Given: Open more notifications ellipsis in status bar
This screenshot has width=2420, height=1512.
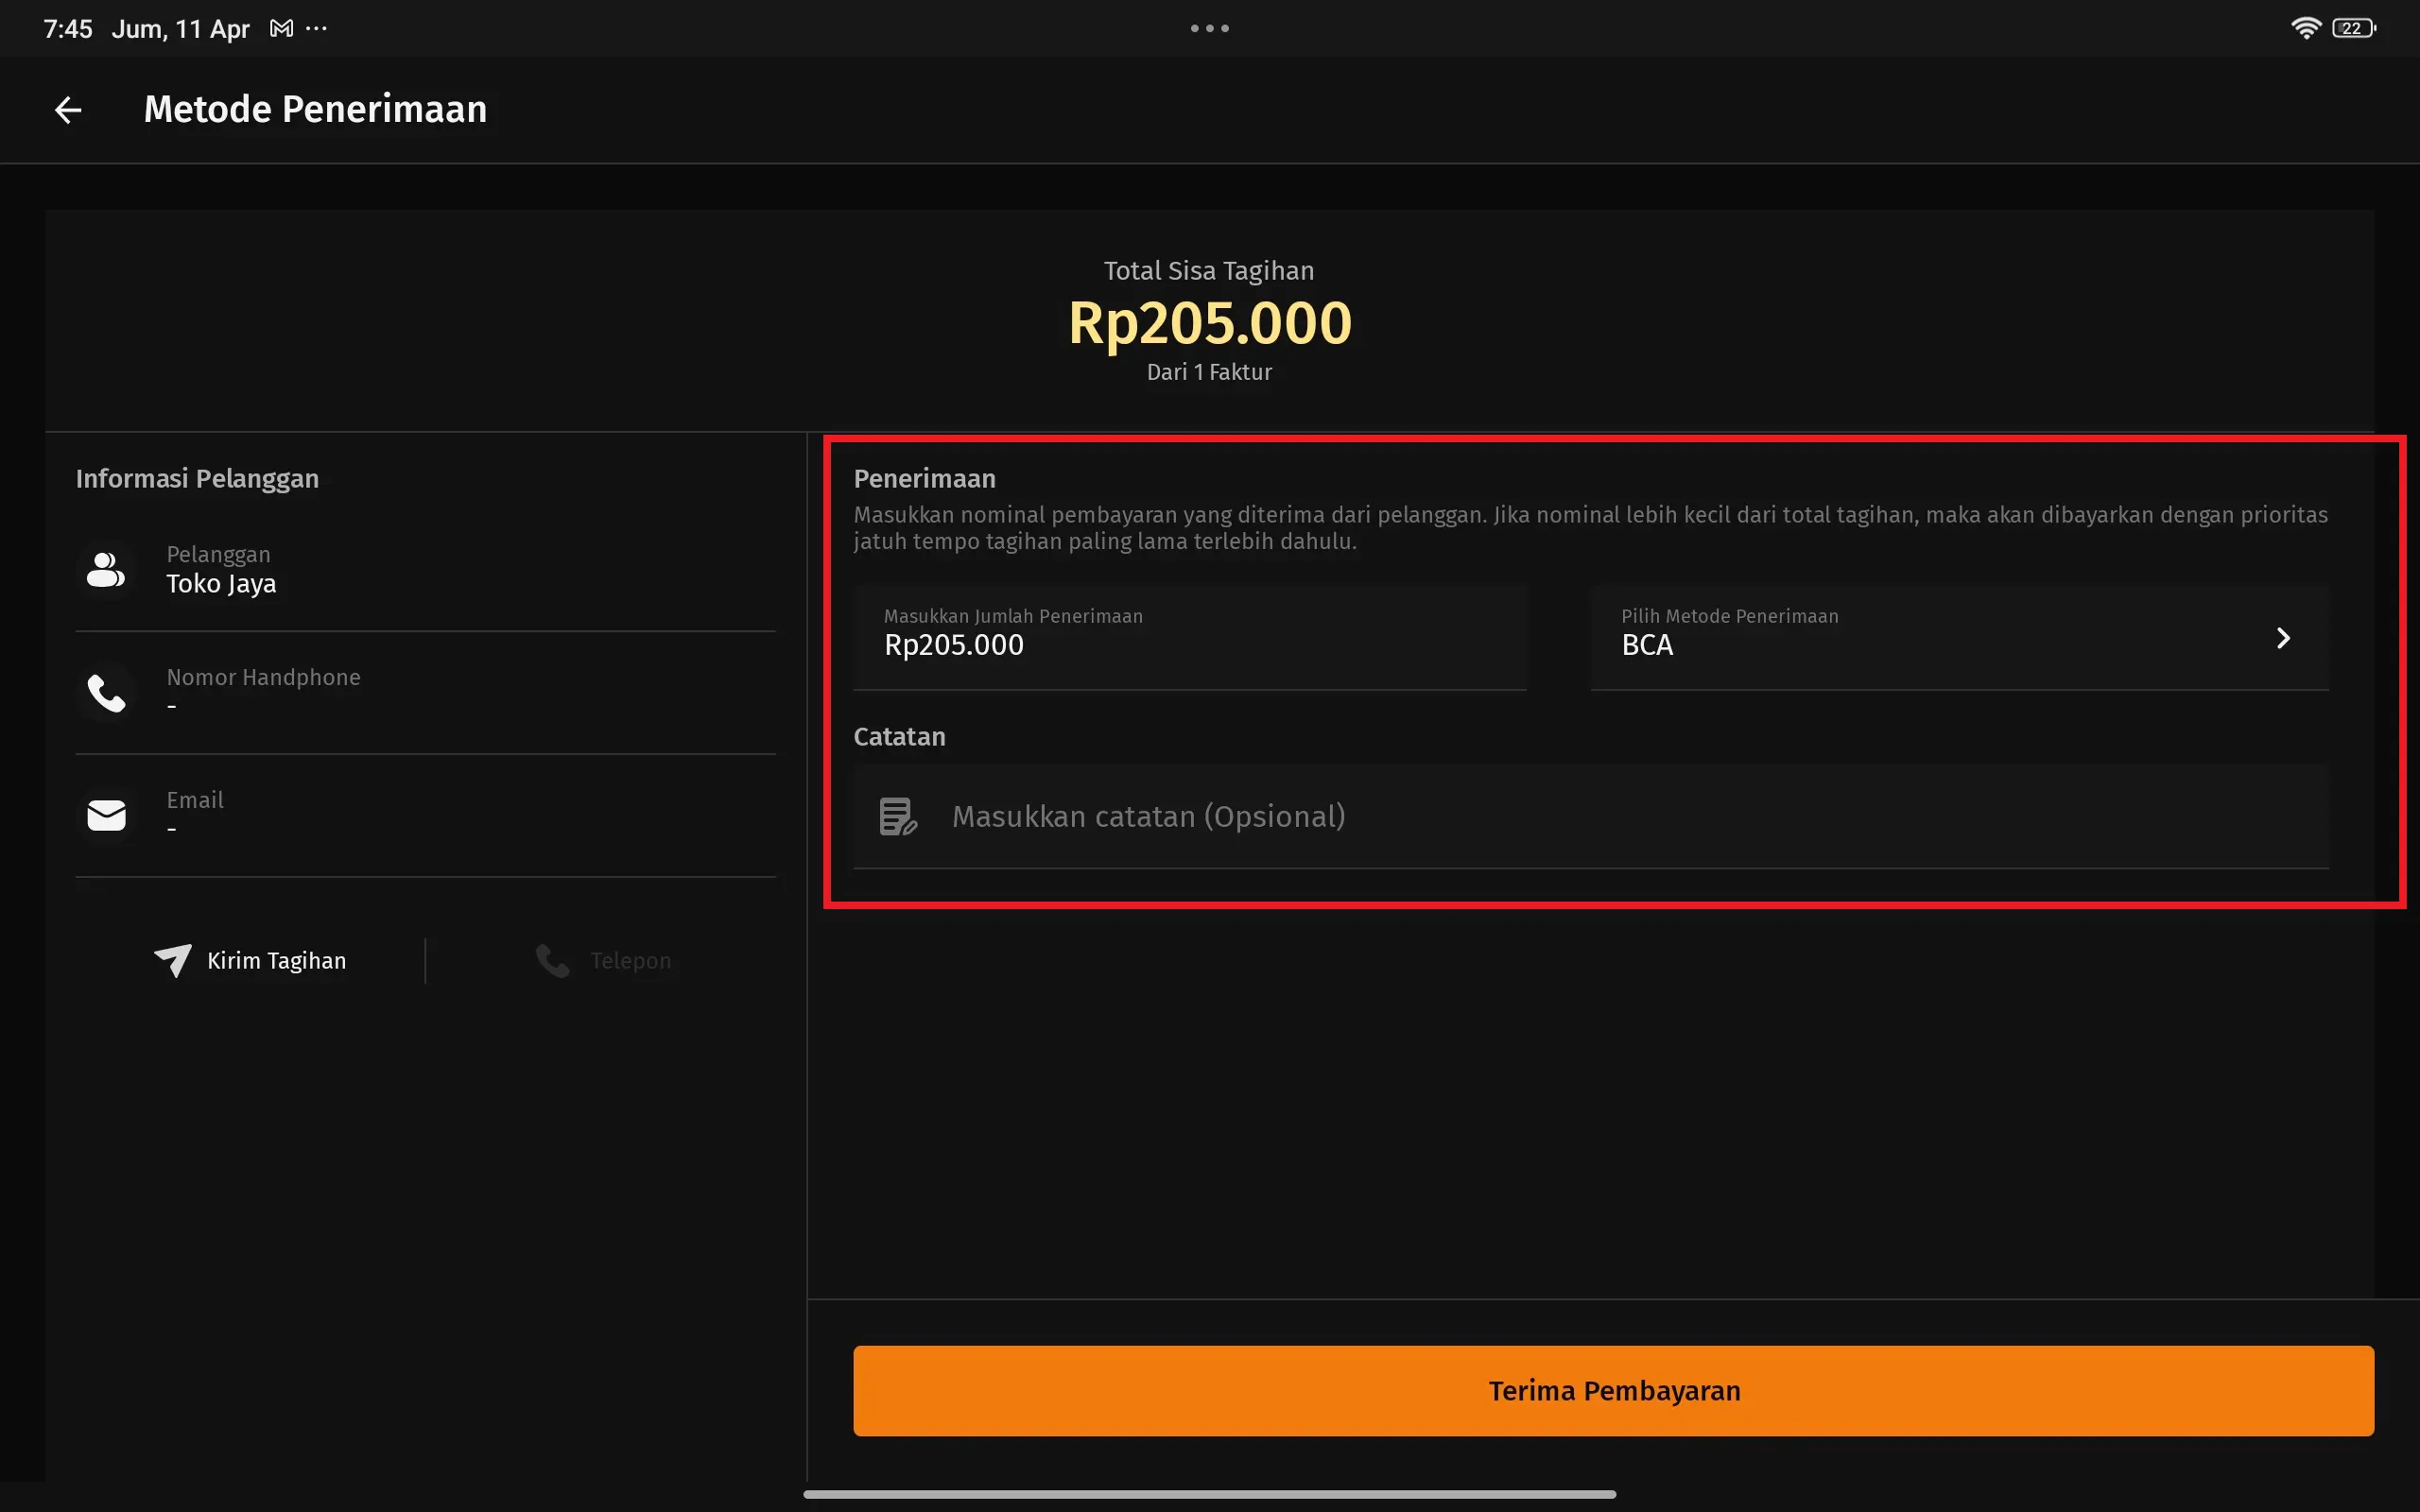Looking at the screenshot, I should click(316, 28).
